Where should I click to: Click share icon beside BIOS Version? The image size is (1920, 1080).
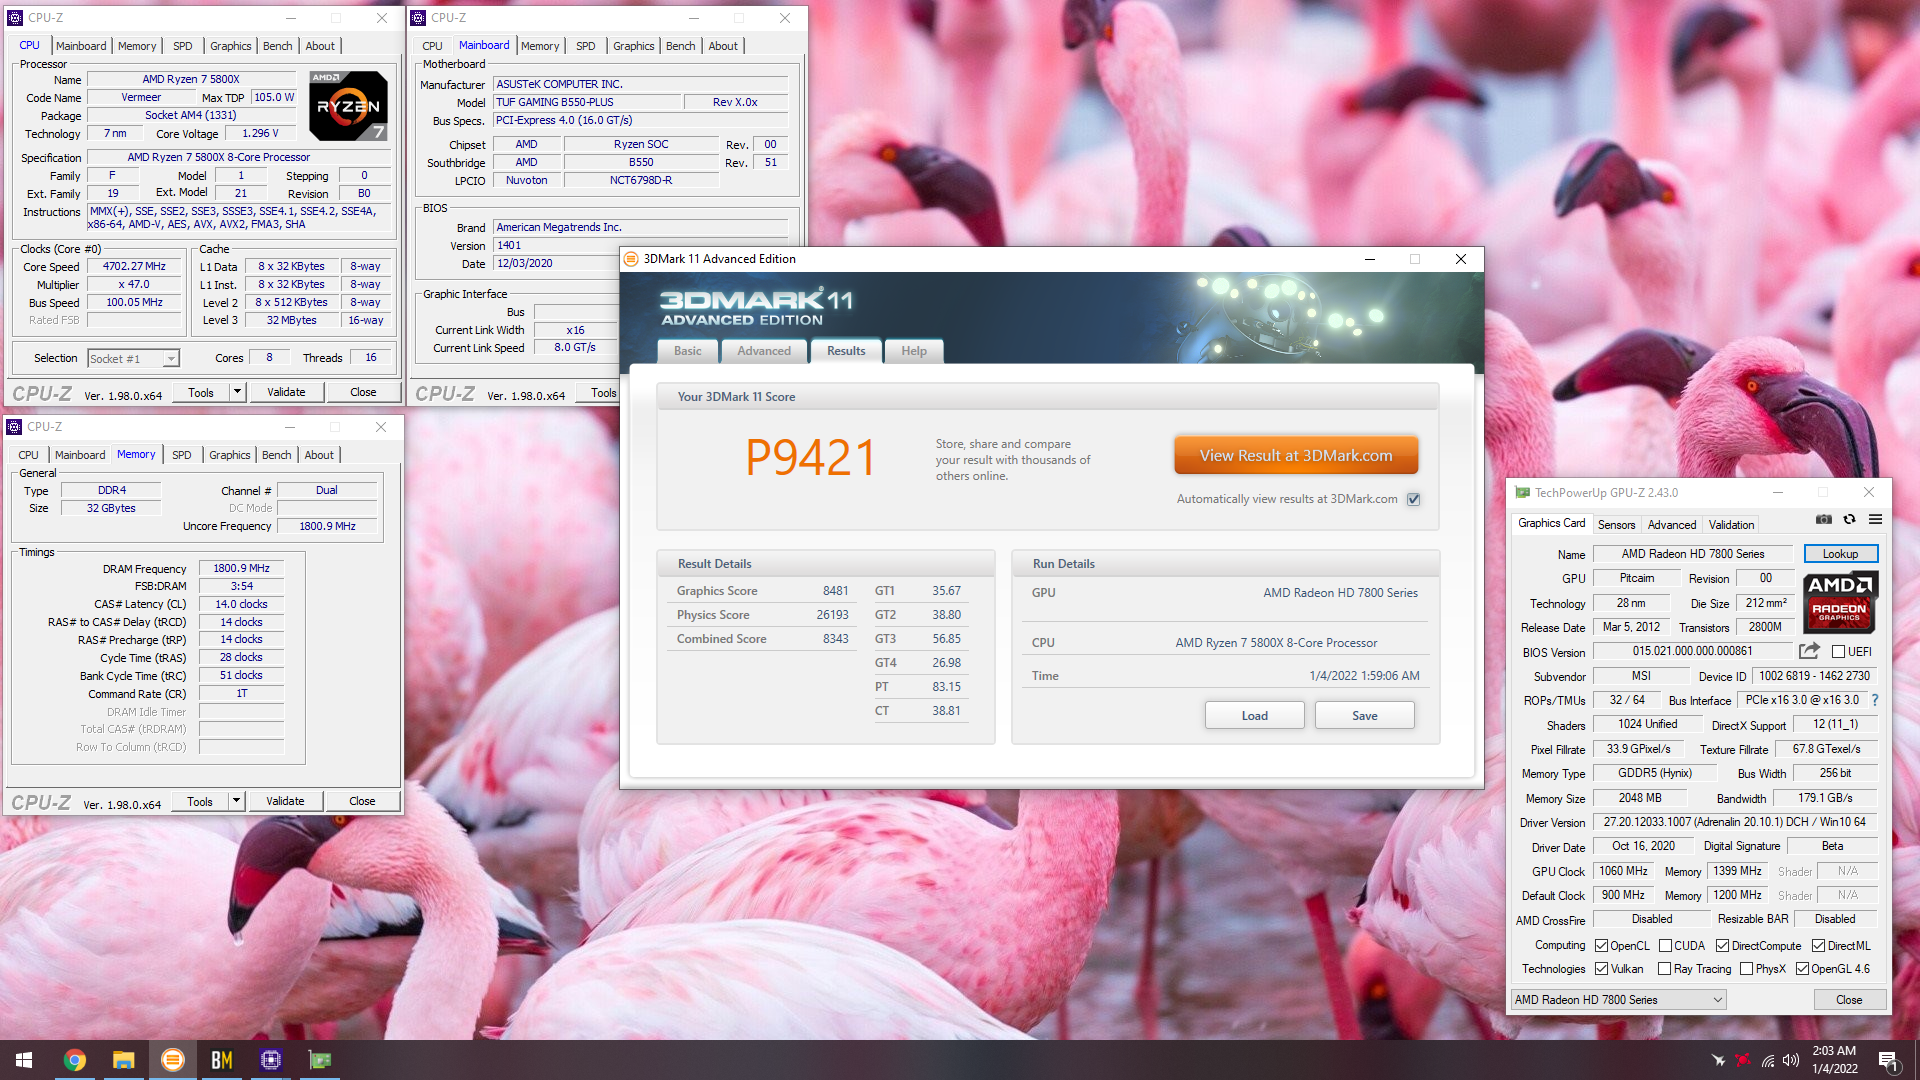tap(1808, 651)
